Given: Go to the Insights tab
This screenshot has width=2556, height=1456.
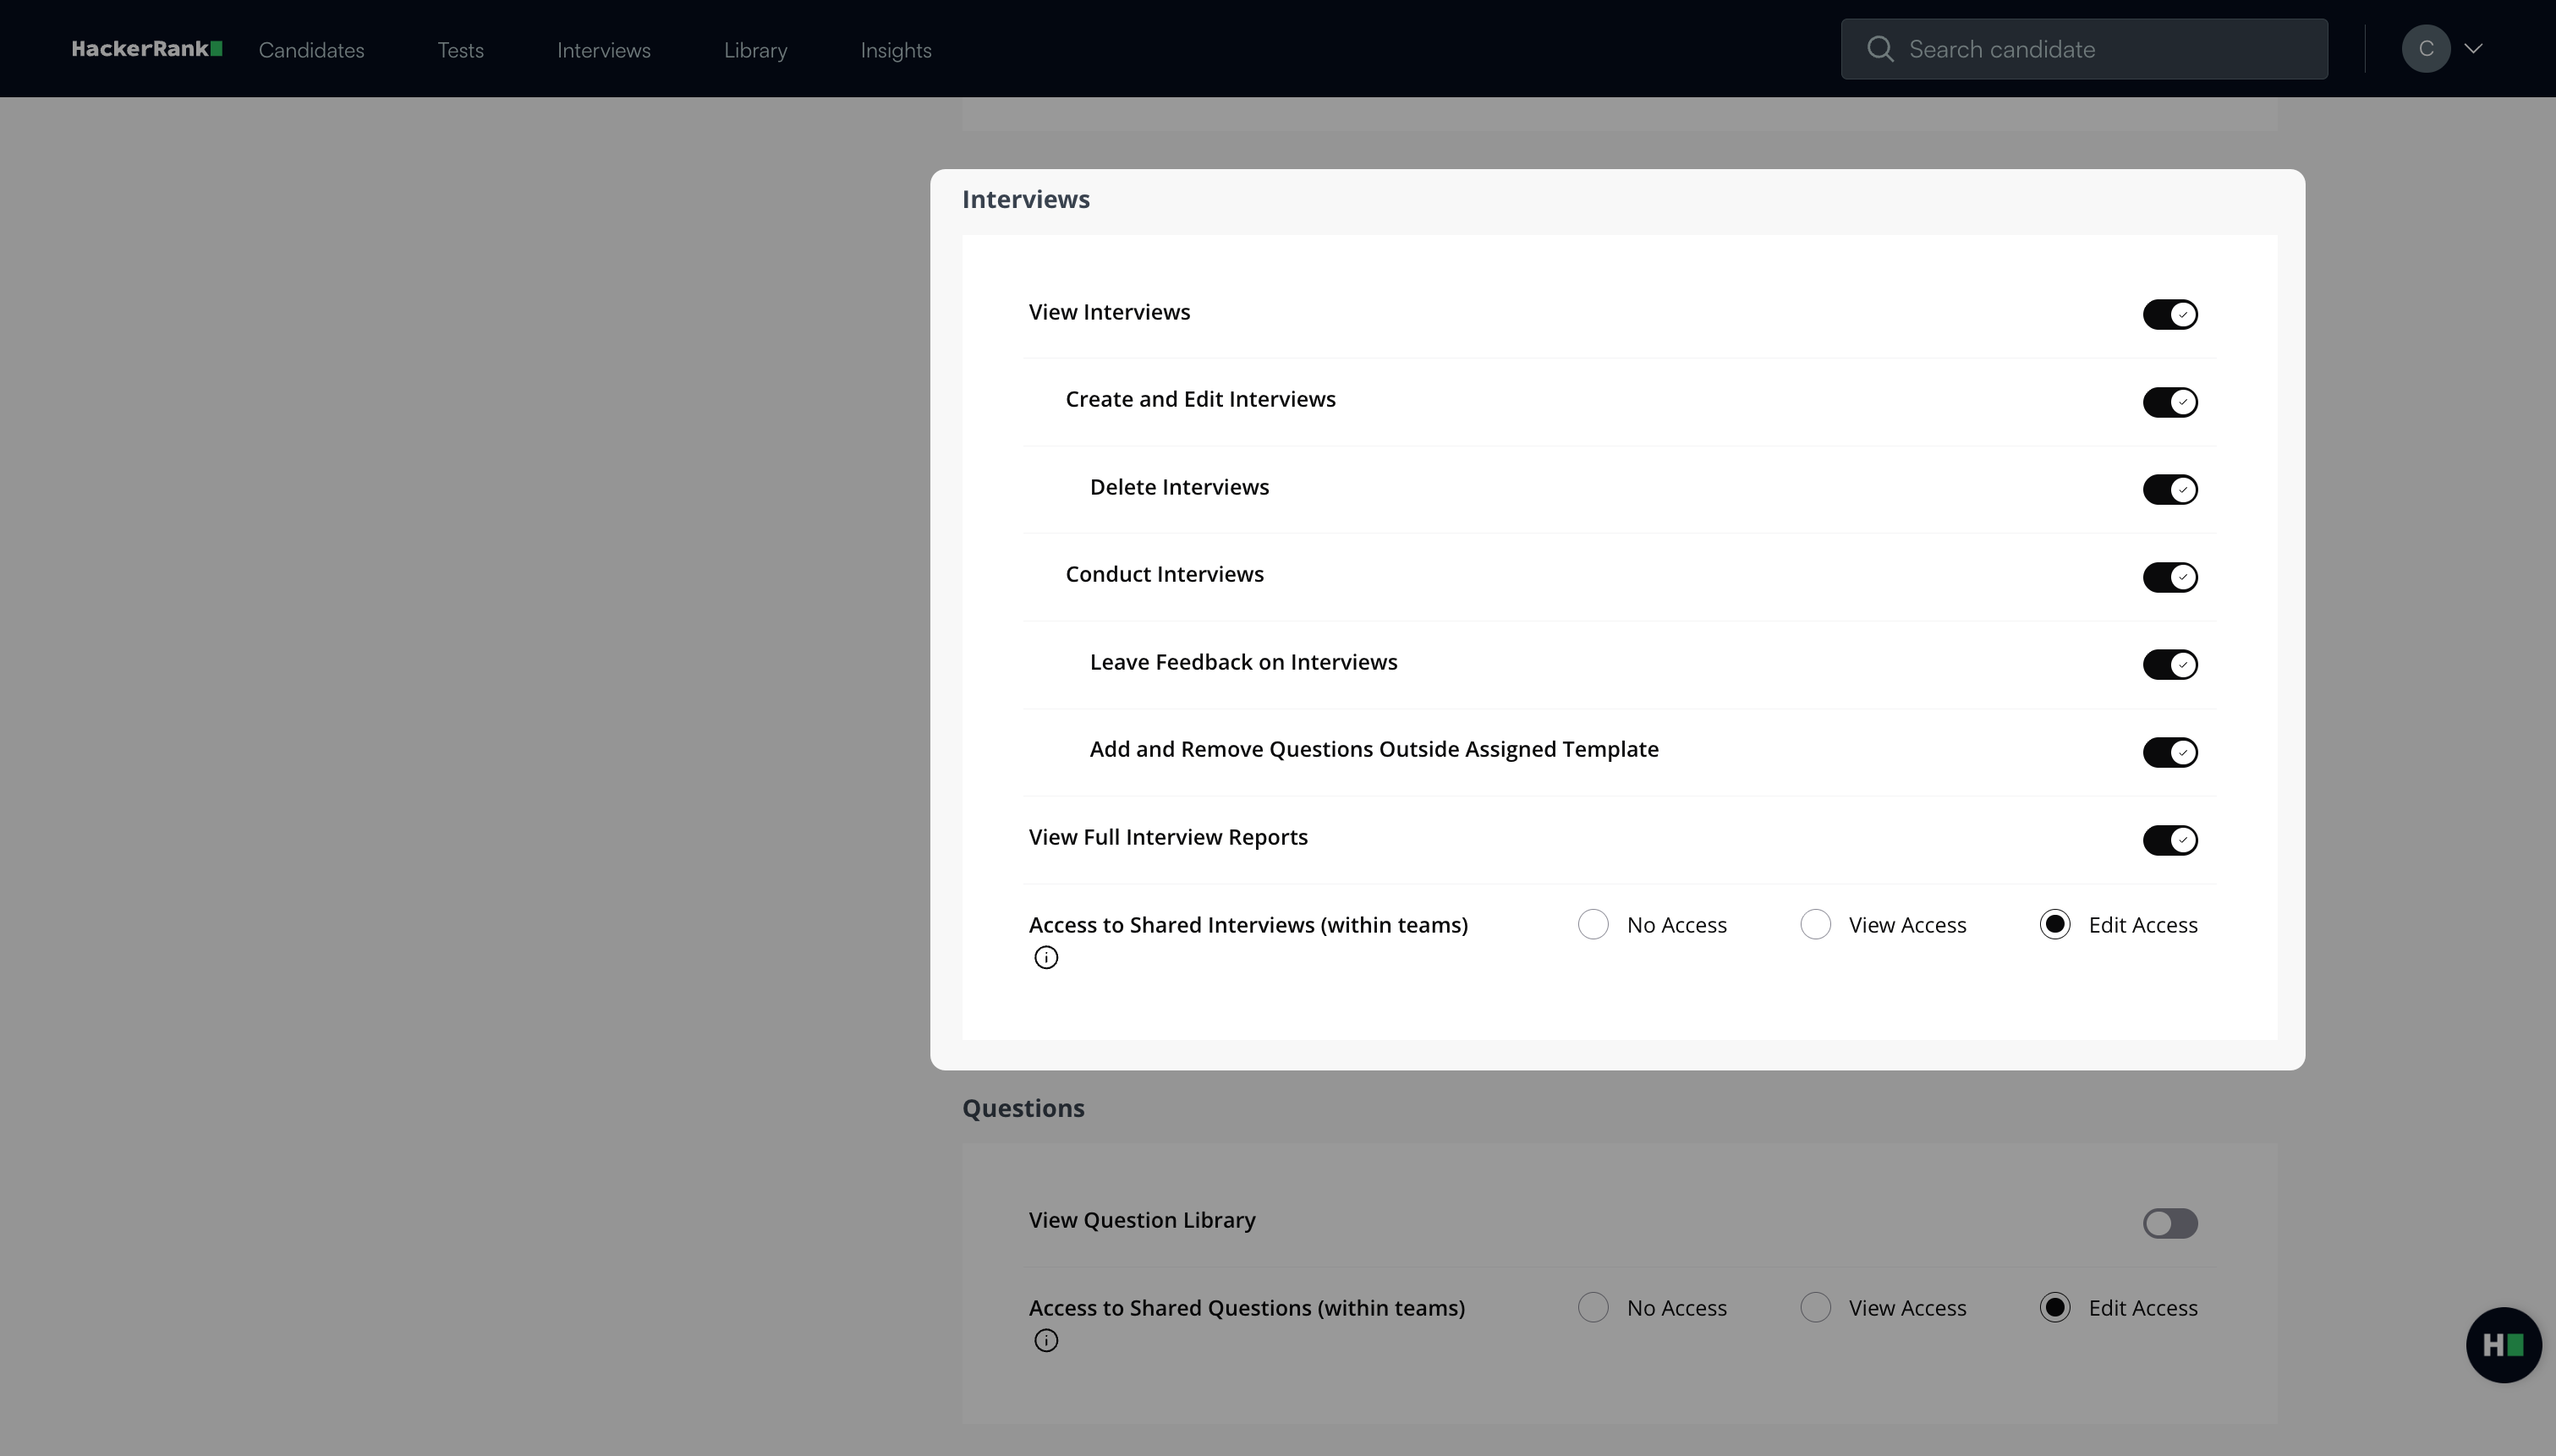Looking at the screenshot, I should (895, 50).
